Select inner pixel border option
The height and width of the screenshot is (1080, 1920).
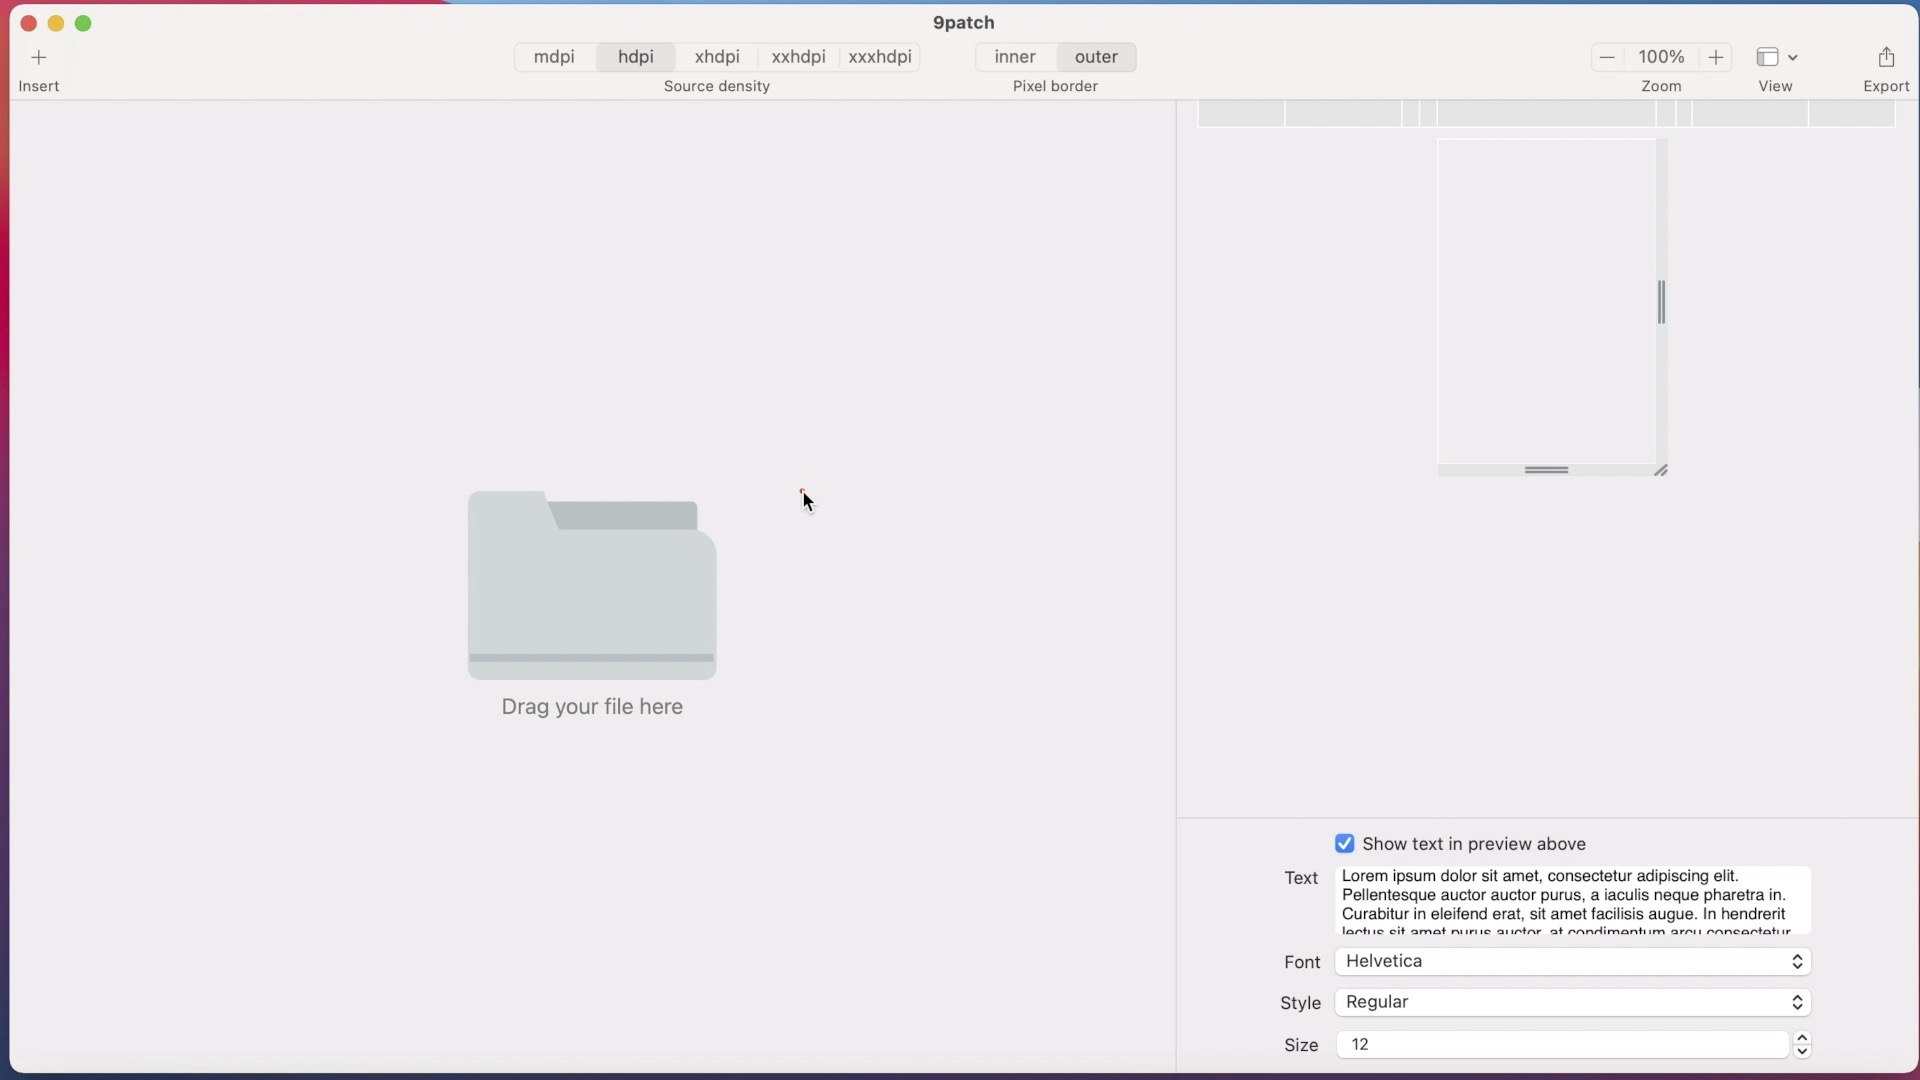(x=1015, y=57)
